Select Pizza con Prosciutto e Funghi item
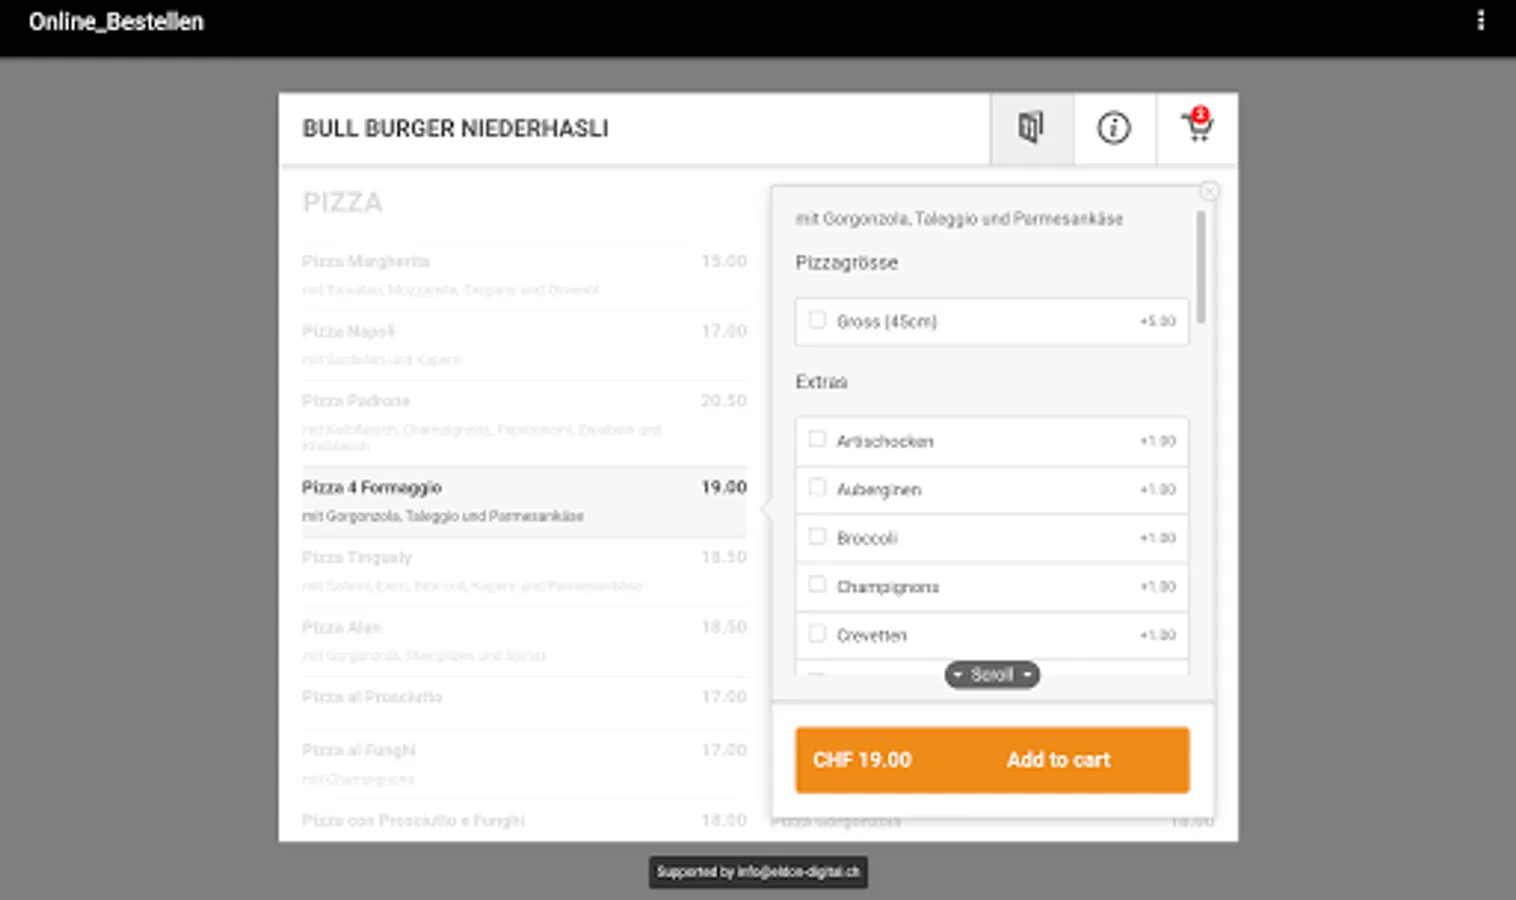Screen dimensions: 1516x900 tap(524, 820)
